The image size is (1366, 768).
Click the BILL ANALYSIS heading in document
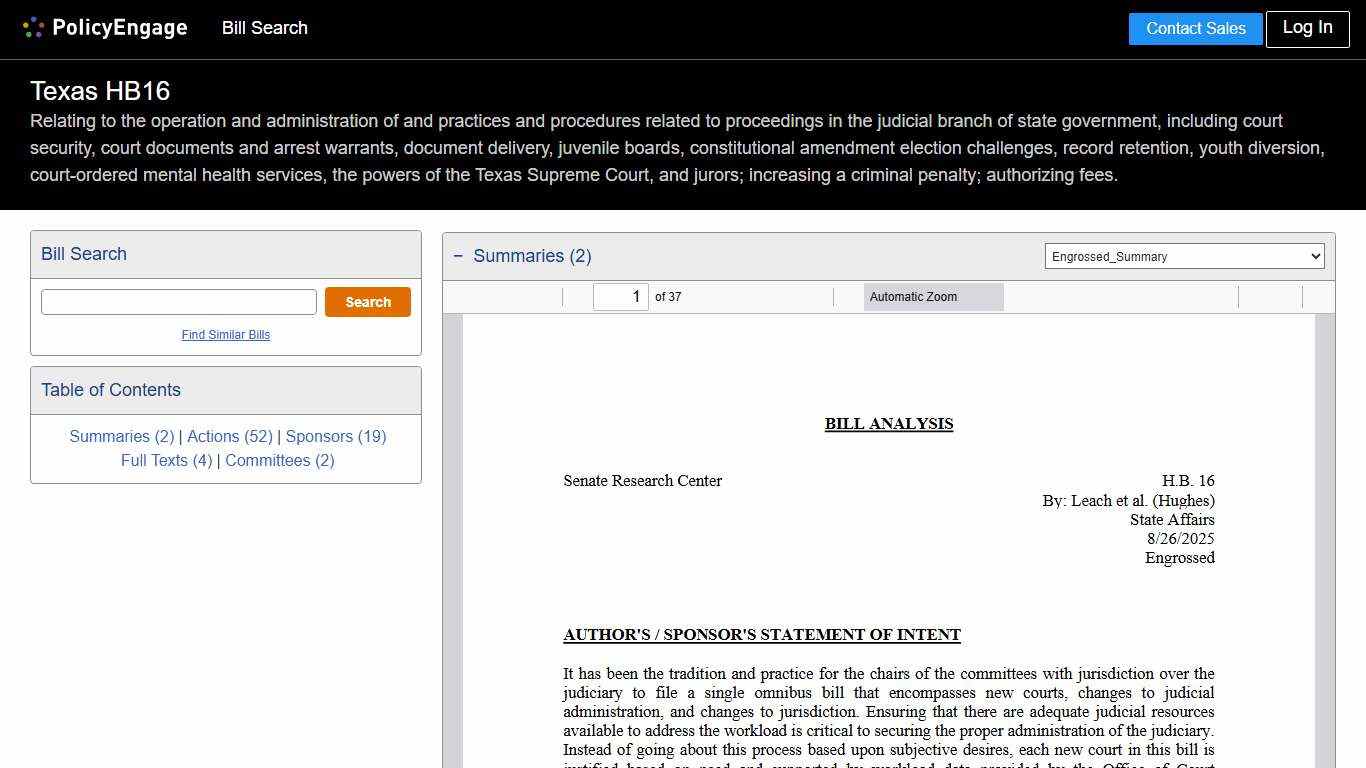(x=888, y=424)
